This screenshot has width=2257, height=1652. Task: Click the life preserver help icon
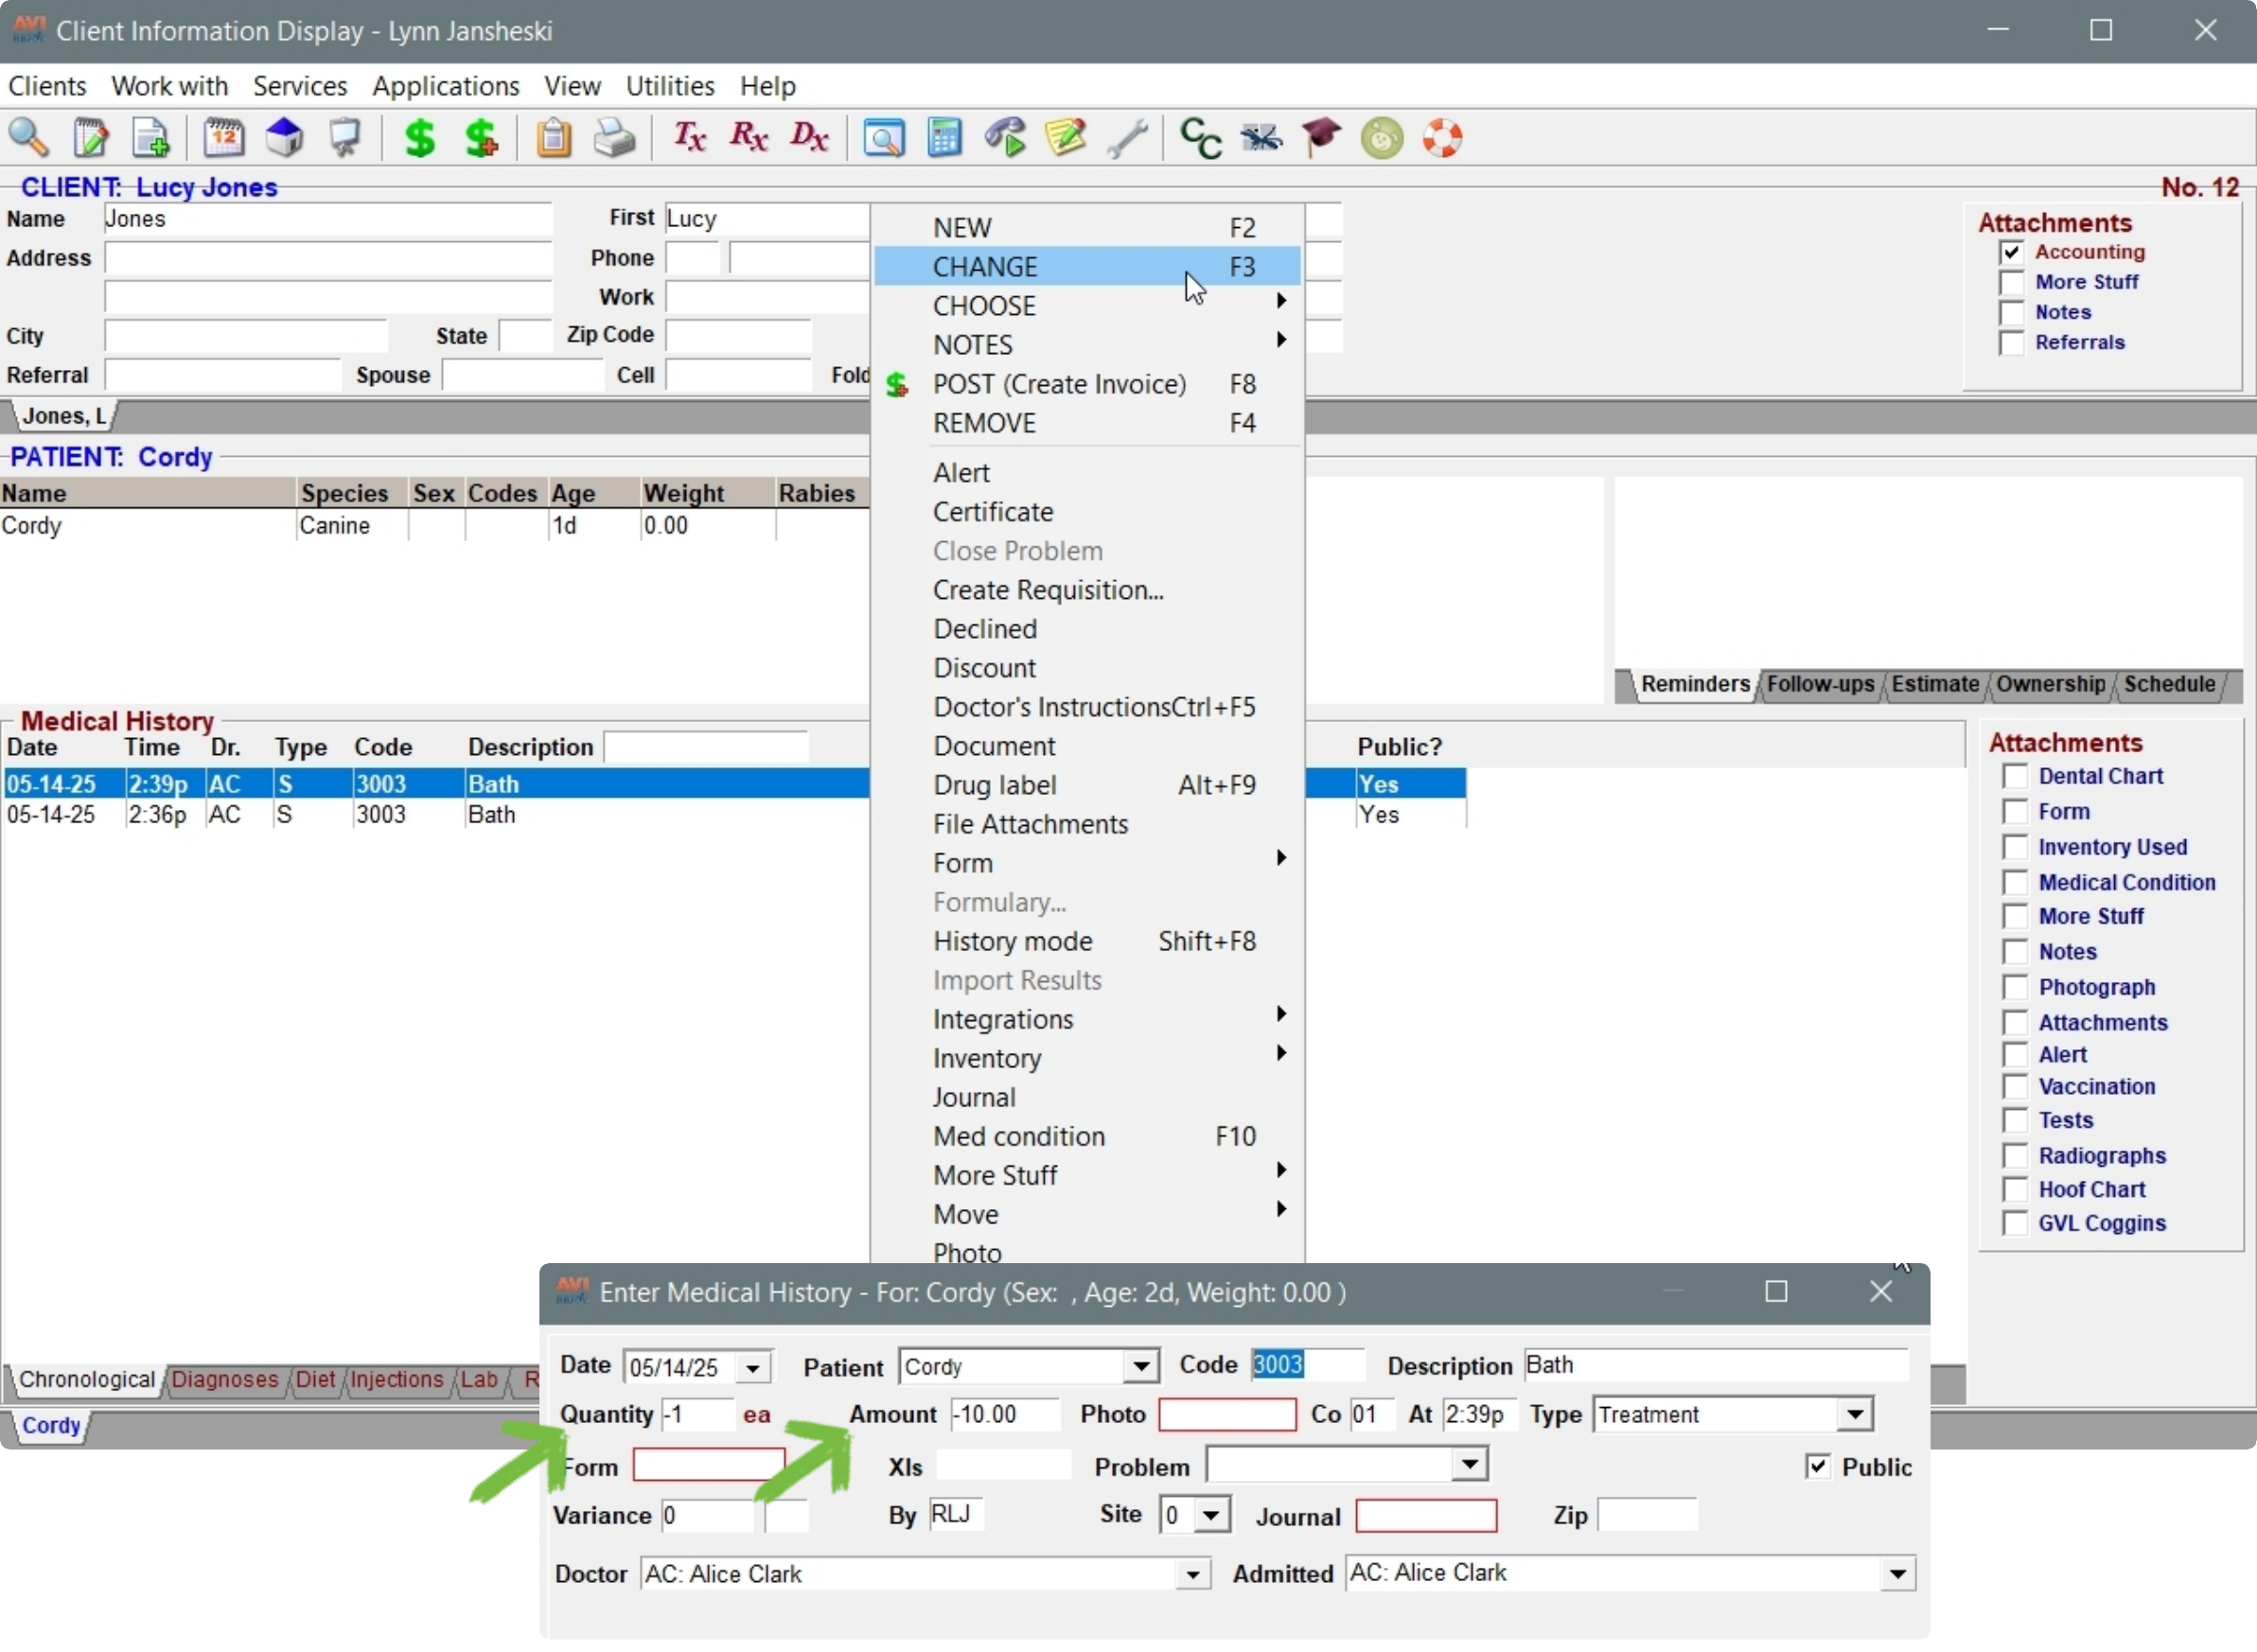tap(1442, 137)
